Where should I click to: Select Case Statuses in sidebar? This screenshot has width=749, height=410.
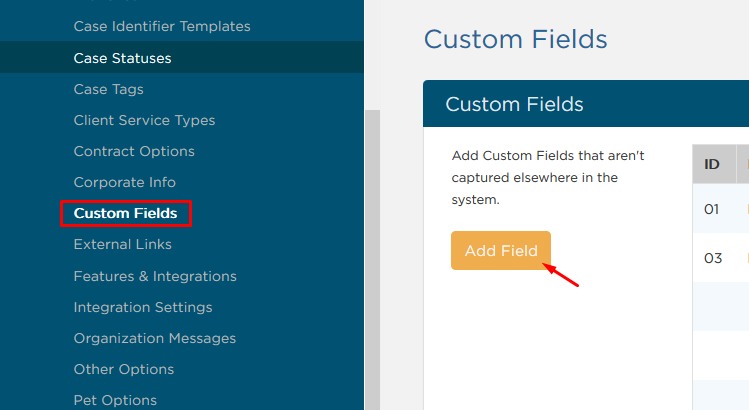click(x=122, y=58)
